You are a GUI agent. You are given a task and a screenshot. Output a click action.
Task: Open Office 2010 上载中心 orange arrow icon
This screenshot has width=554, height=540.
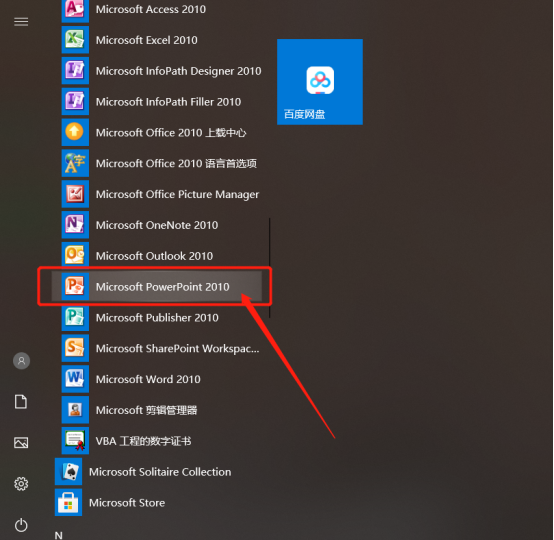point(75,132)
